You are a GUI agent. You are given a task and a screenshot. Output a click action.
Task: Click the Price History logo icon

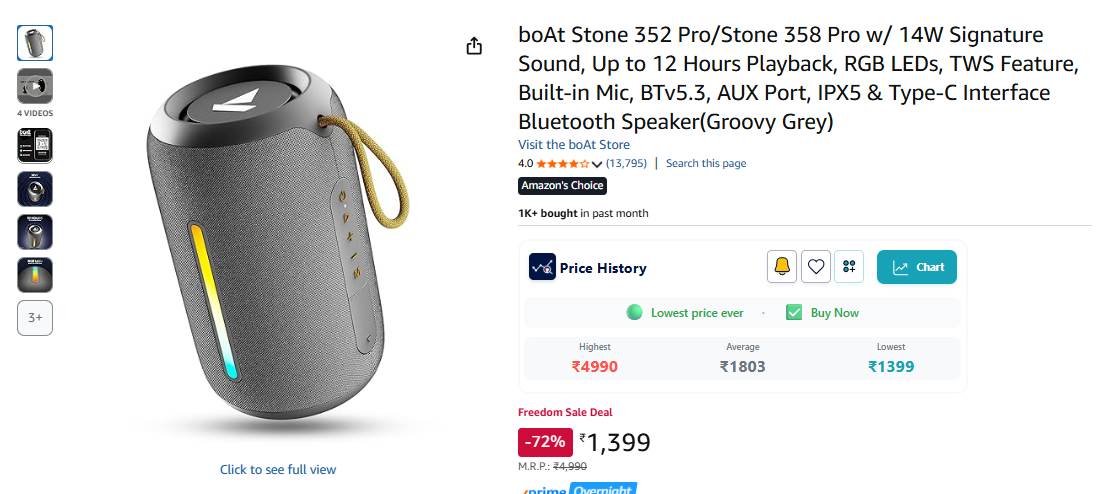[542, 267]
